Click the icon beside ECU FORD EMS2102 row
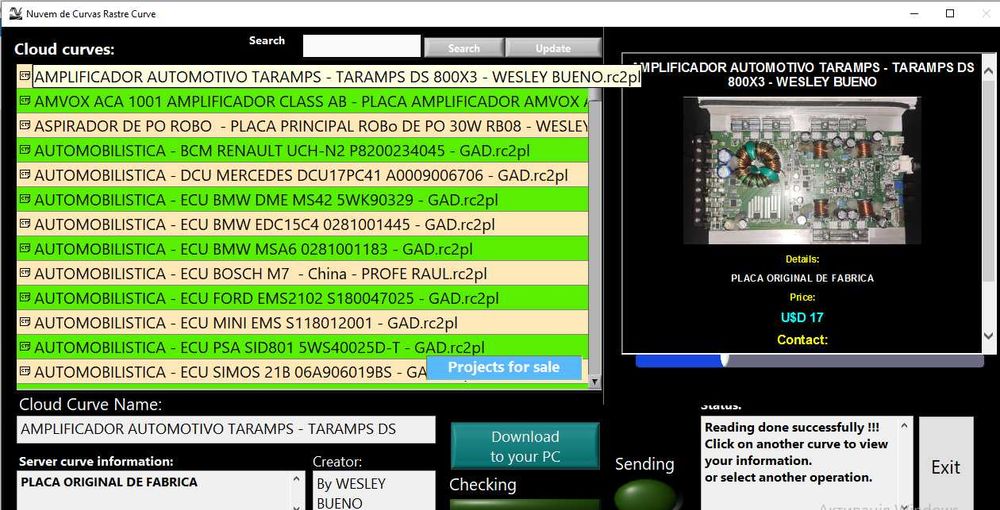Image resolution: width=1000 pixels, height=510 pixels. coord(25,297)
